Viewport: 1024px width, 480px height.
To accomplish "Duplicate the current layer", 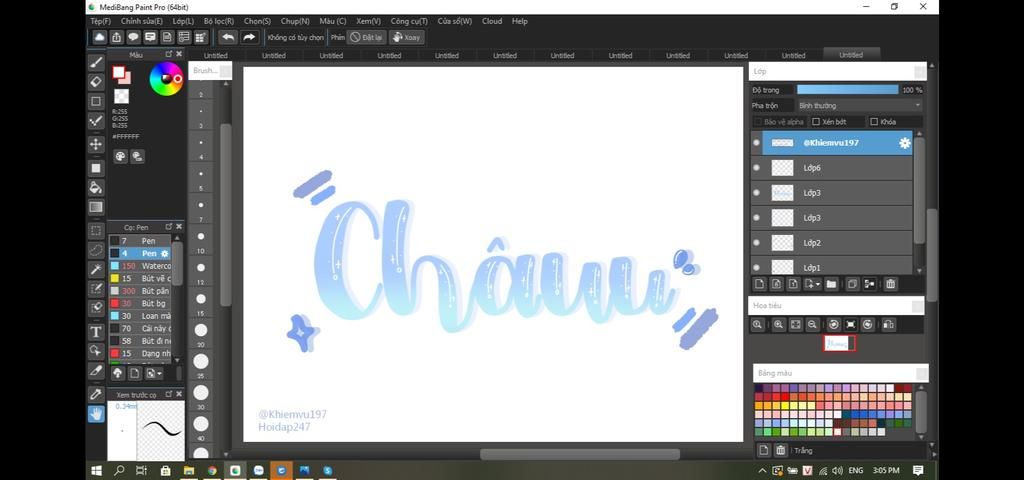I will coord(852,284).
